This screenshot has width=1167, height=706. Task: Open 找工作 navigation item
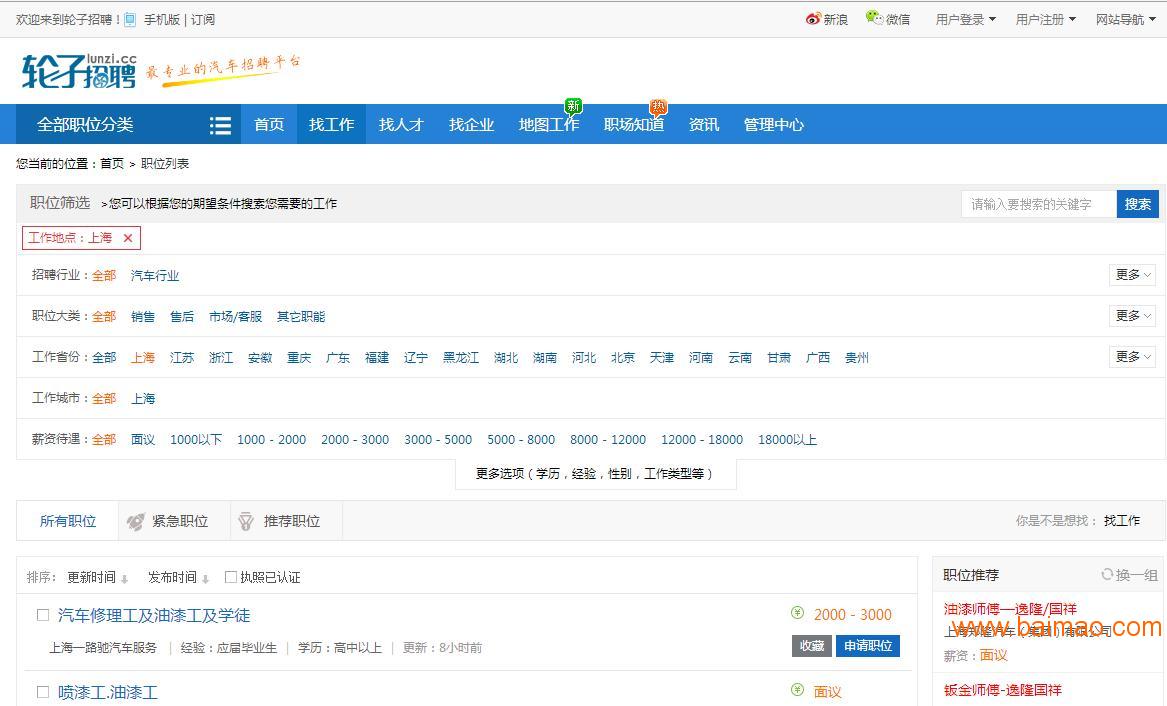(x=331, y=125)
